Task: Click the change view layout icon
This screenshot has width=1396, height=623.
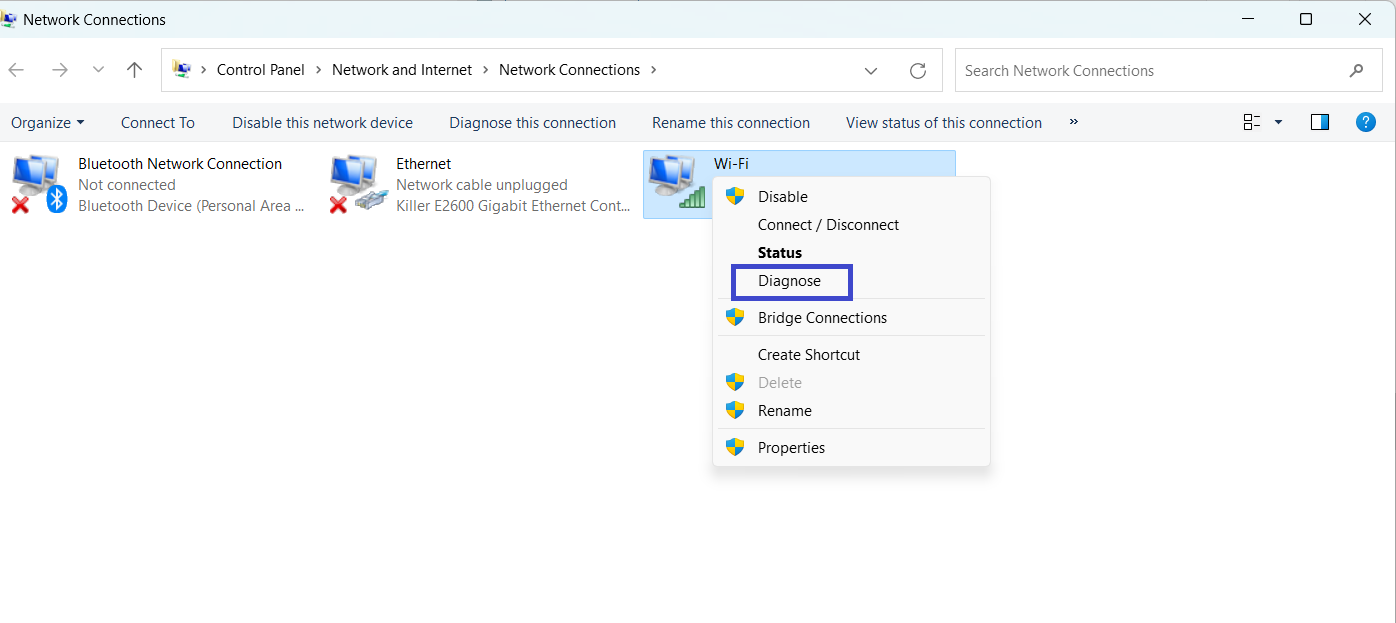Action: pos(1251,122)
